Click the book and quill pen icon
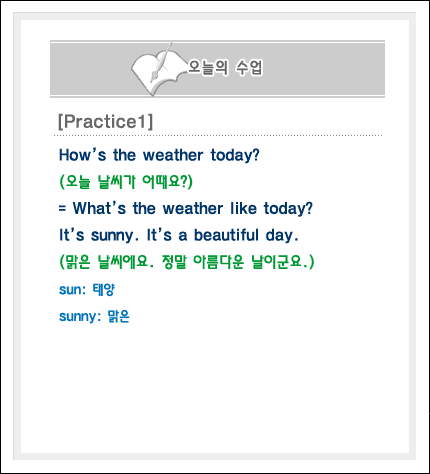 pos(156,69)
